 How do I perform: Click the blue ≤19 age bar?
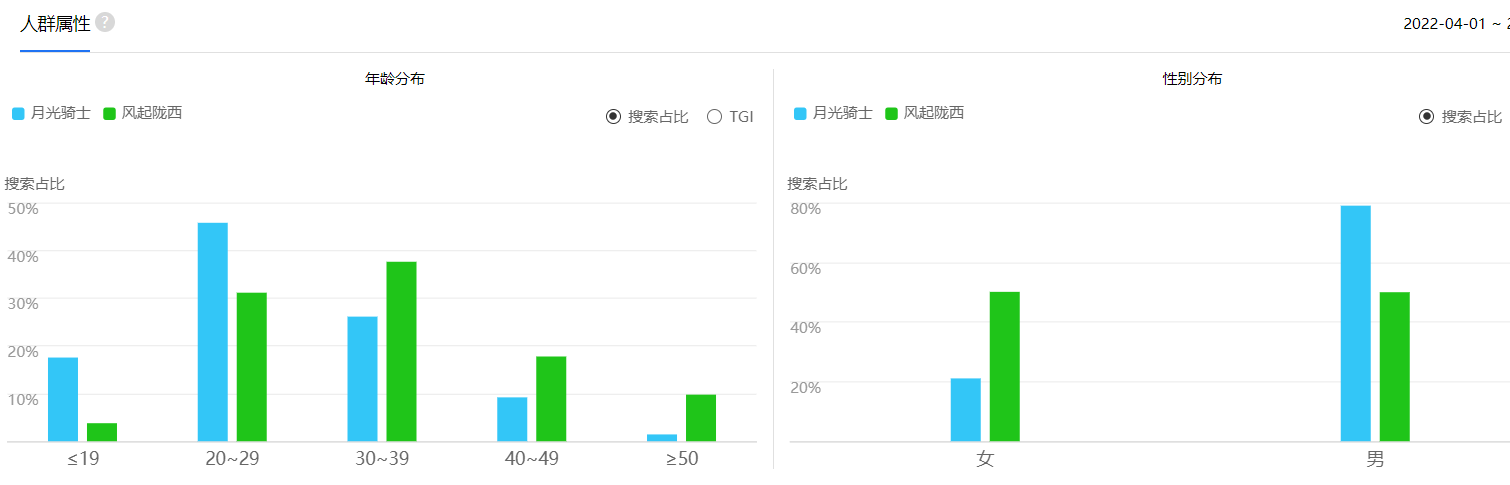(63, 399)
